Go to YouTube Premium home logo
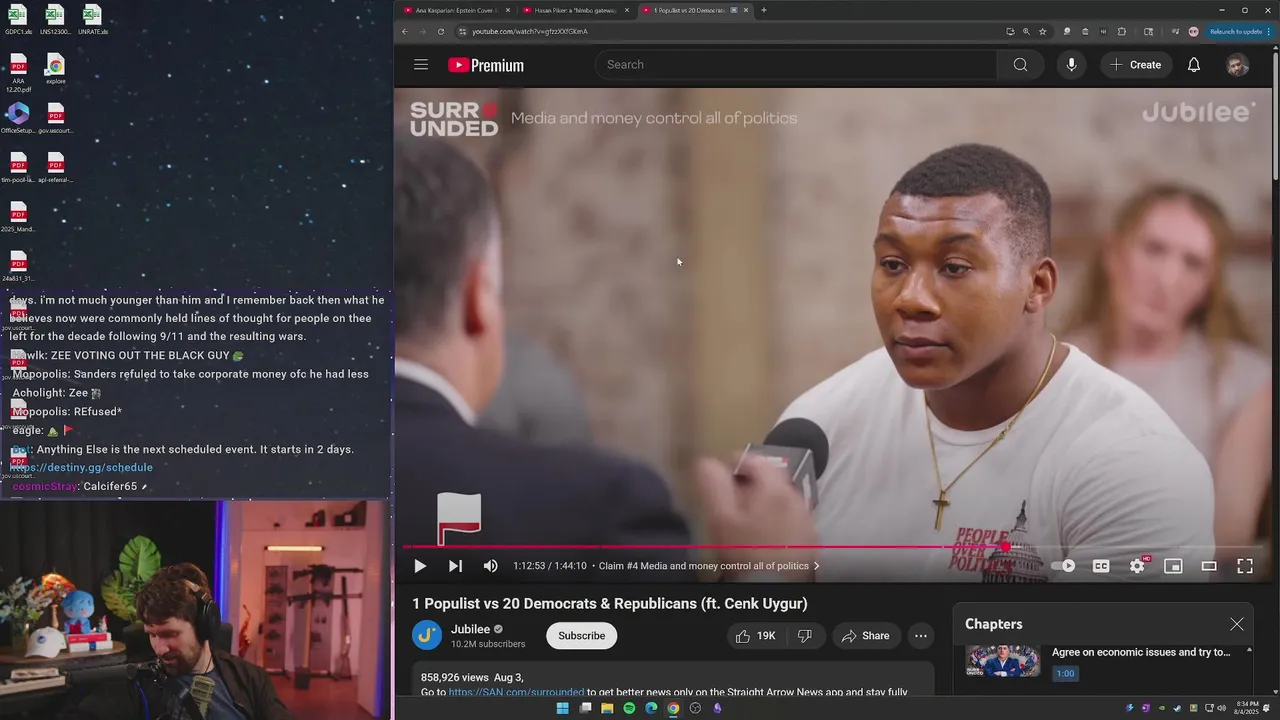1280x720 pixels. [486, 65]
